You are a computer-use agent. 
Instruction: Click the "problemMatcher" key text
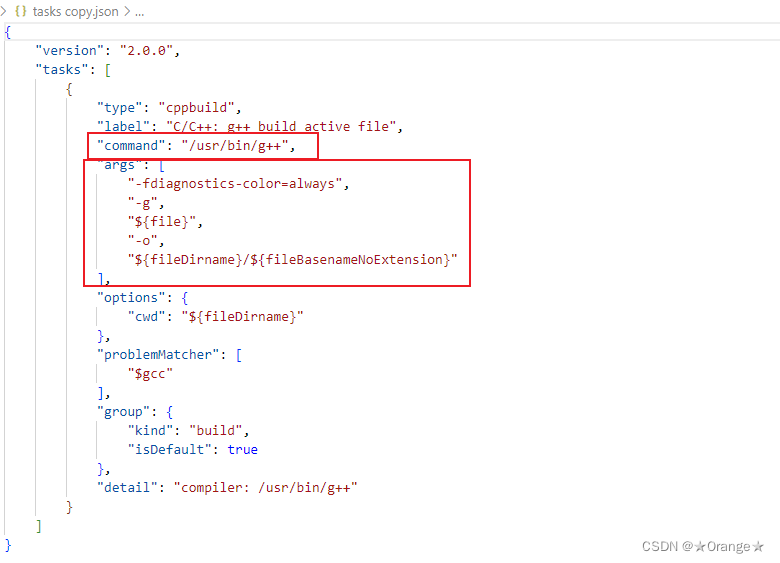click(x=158, y=355)
